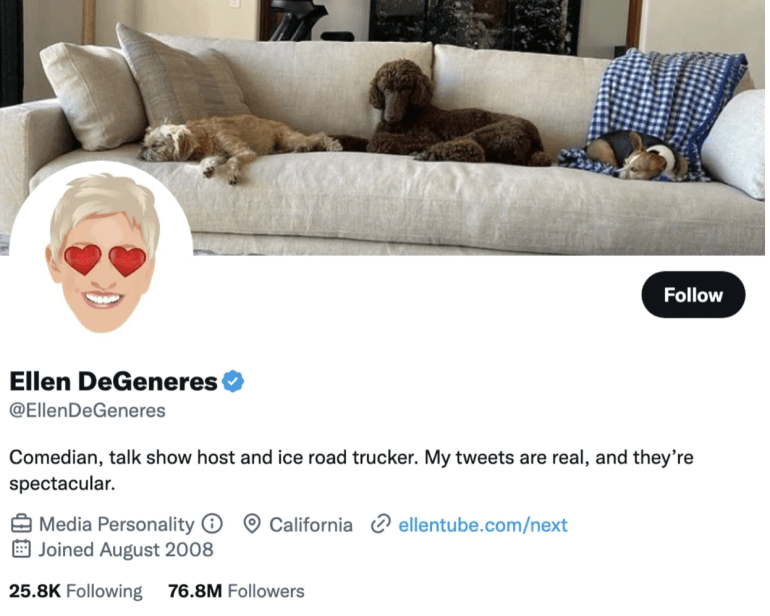The image size is (770, 616).
Task: Click the California location text
Action: click(311, 524)
